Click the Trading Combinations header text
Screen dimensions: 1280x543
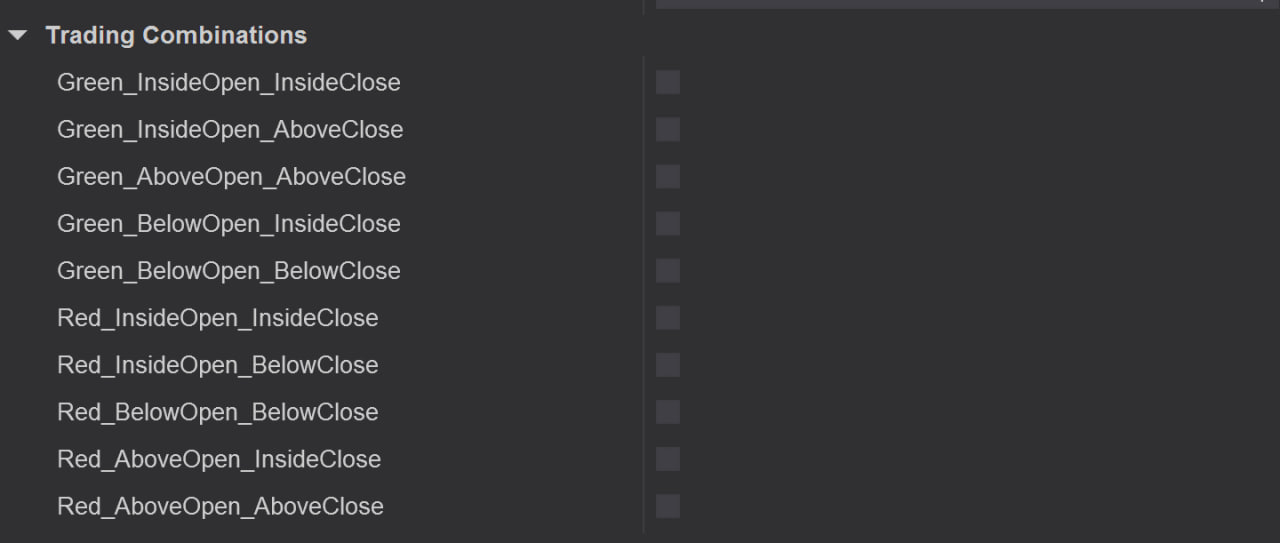(176, 36)
